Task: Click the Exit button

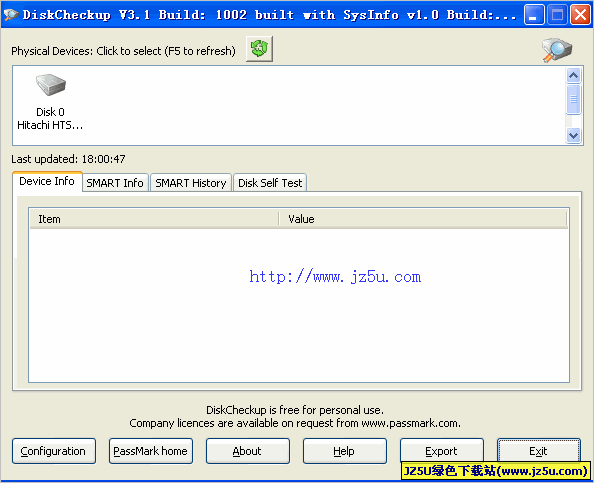Action: click(x=538, y=451)
